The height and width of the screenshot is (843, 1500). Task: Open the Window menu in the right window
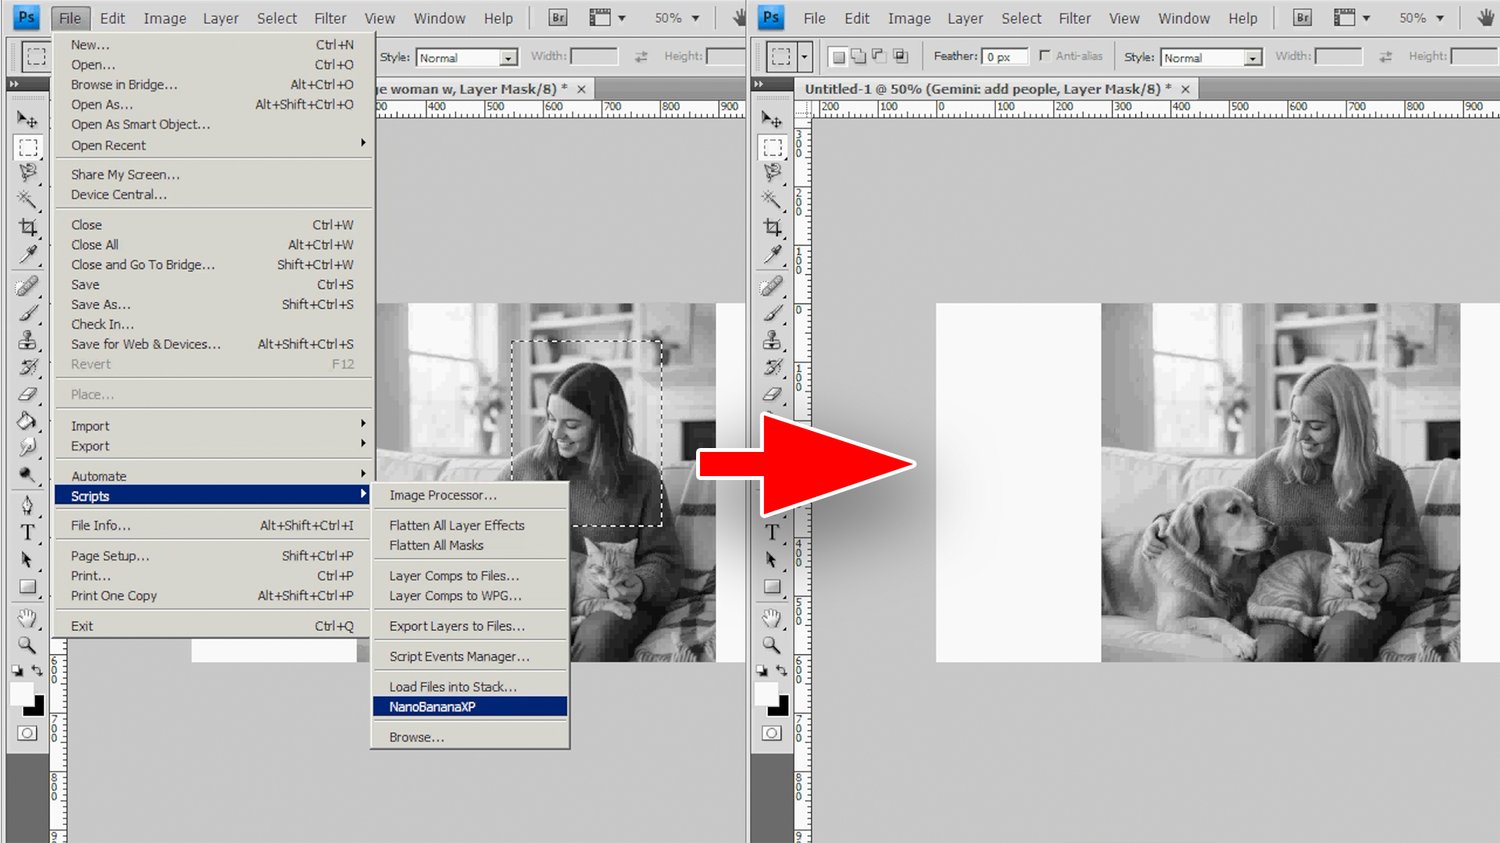point(1184,18)
